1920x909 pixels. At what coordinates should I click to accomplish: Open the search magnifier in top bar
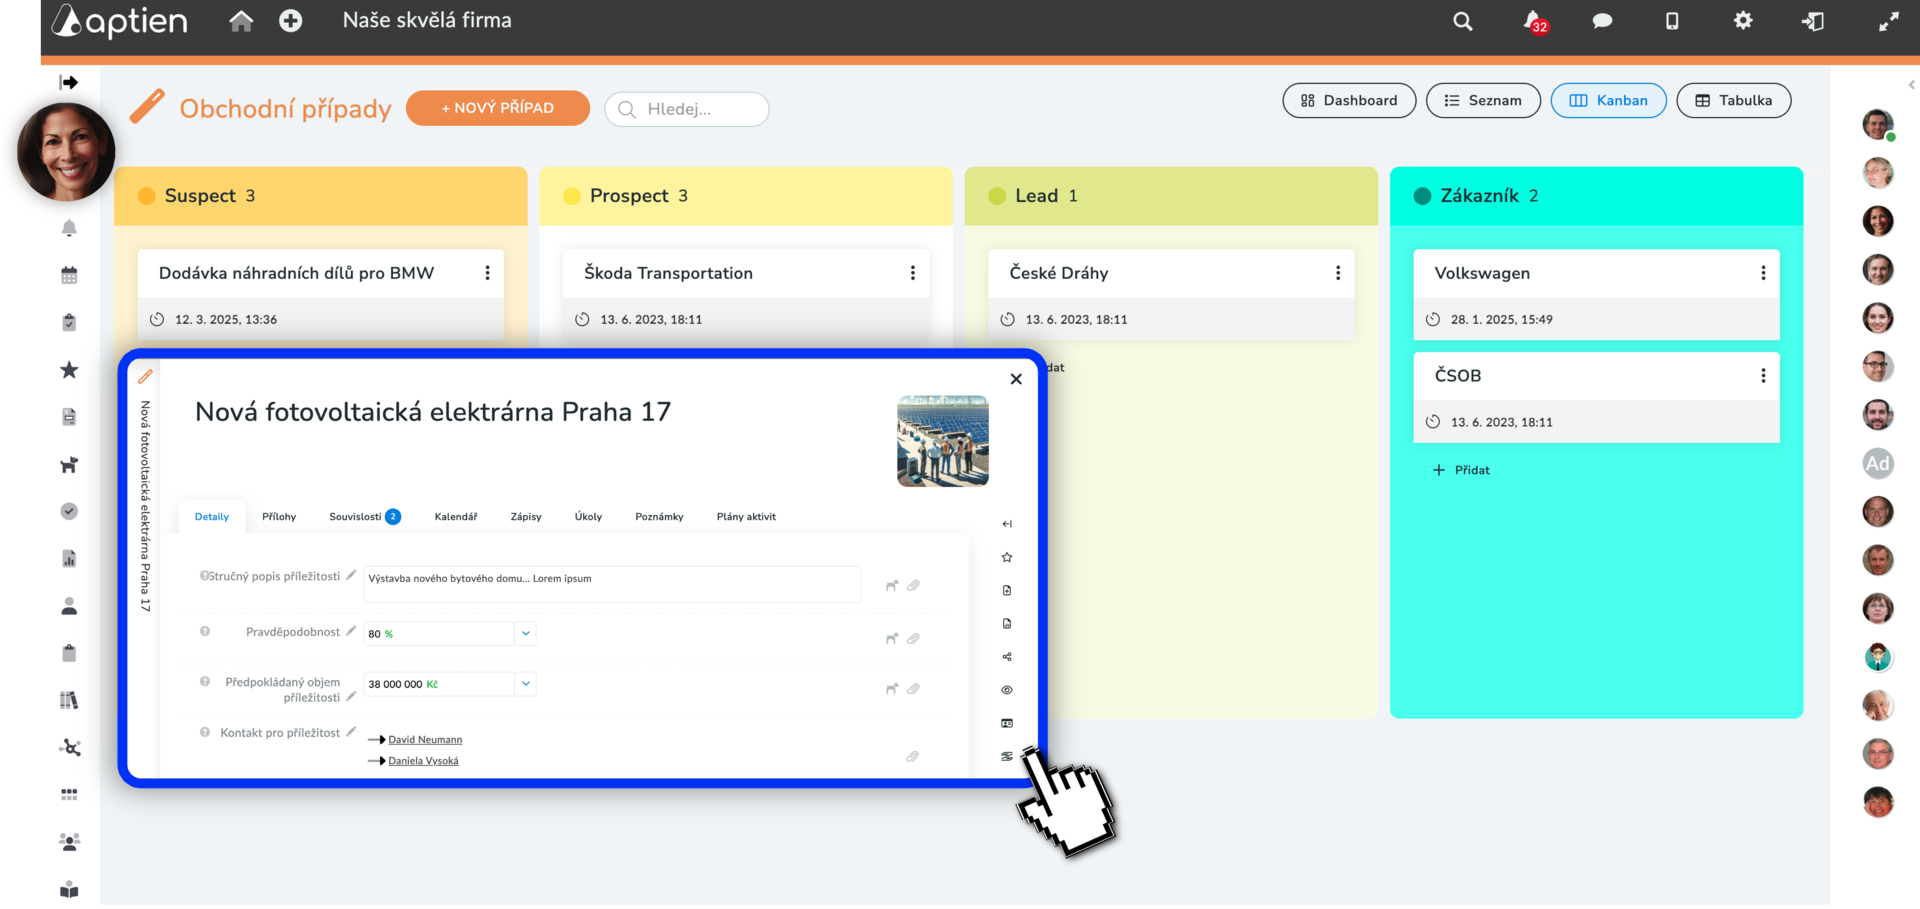pos(1462,21)
